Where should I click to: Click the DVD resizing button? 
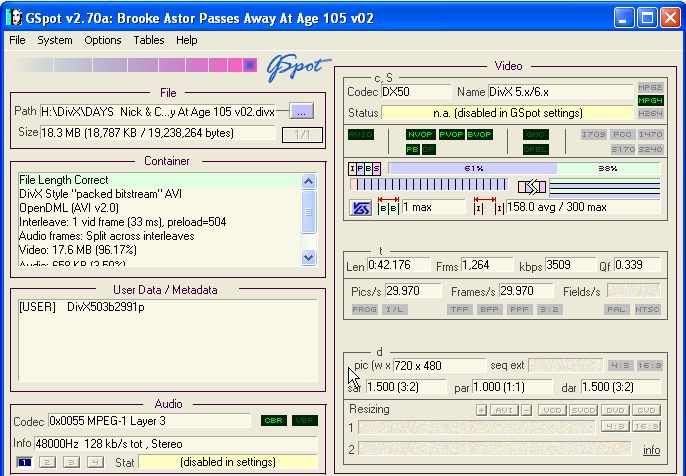tap(615, 410)
